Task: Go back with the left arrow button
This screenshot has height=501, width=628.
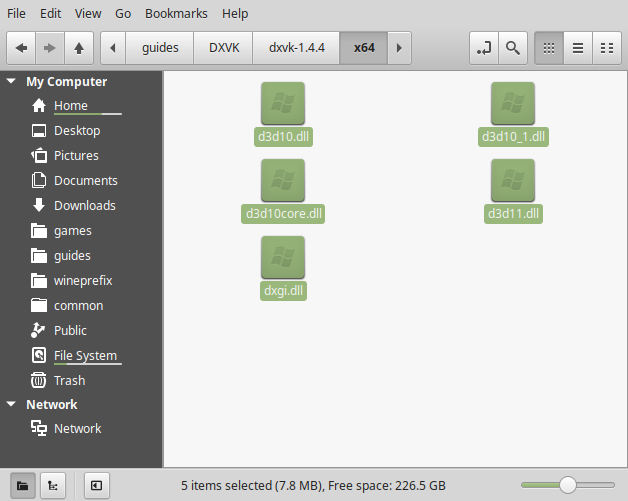Action: pos(21,48)
